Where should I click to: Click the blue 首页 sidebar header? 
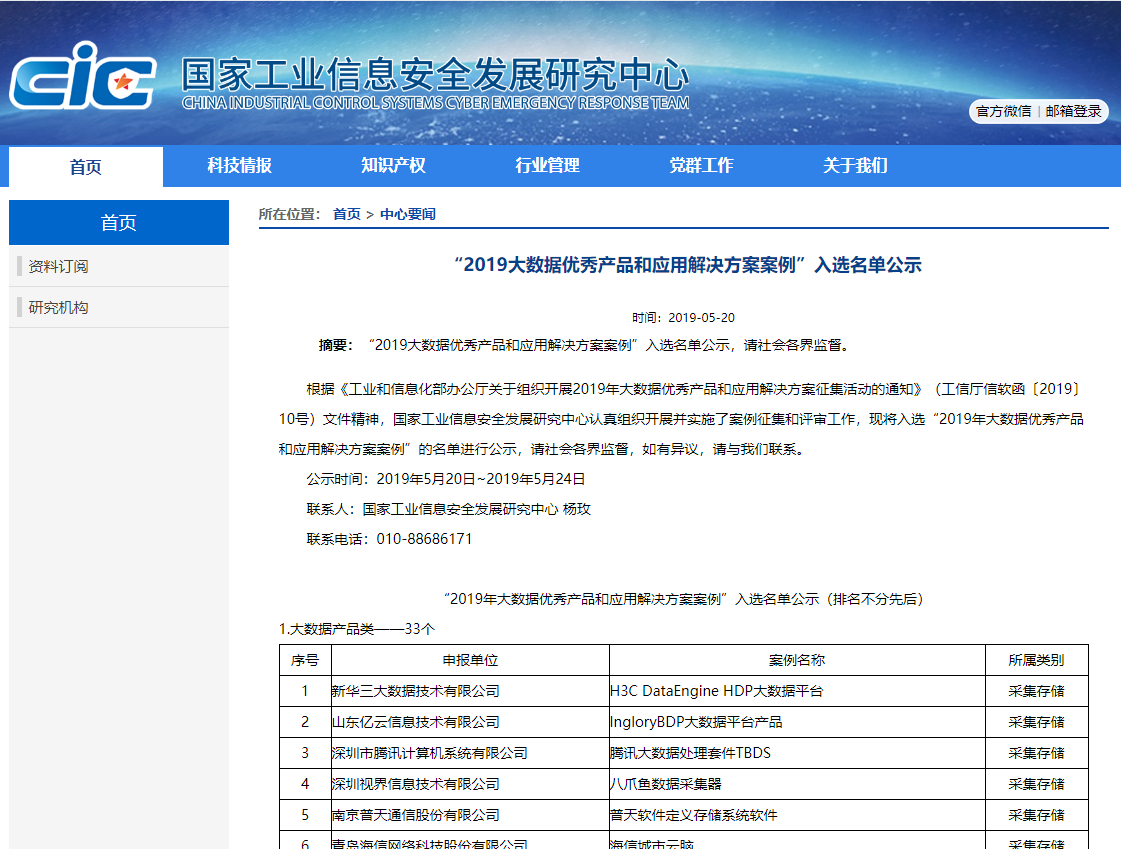[118, 222]
